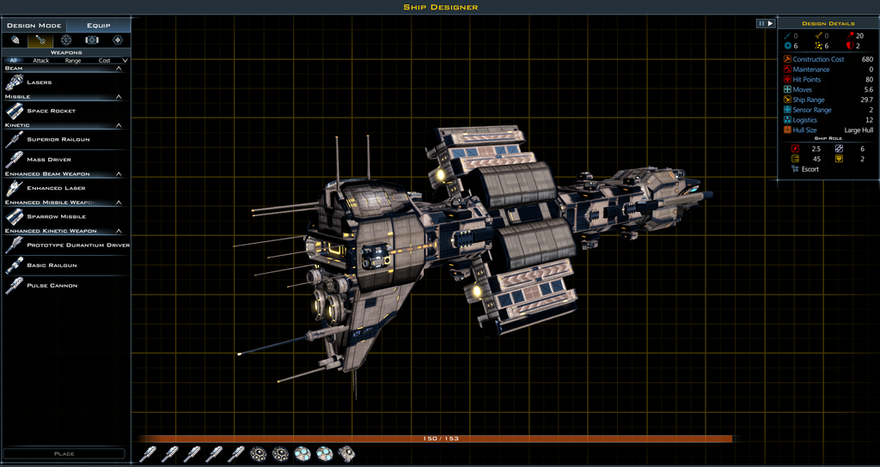Collapse the Enhanced Beam Weapon section
This screenshot has height=467, width=880.
tap(119, 174)
